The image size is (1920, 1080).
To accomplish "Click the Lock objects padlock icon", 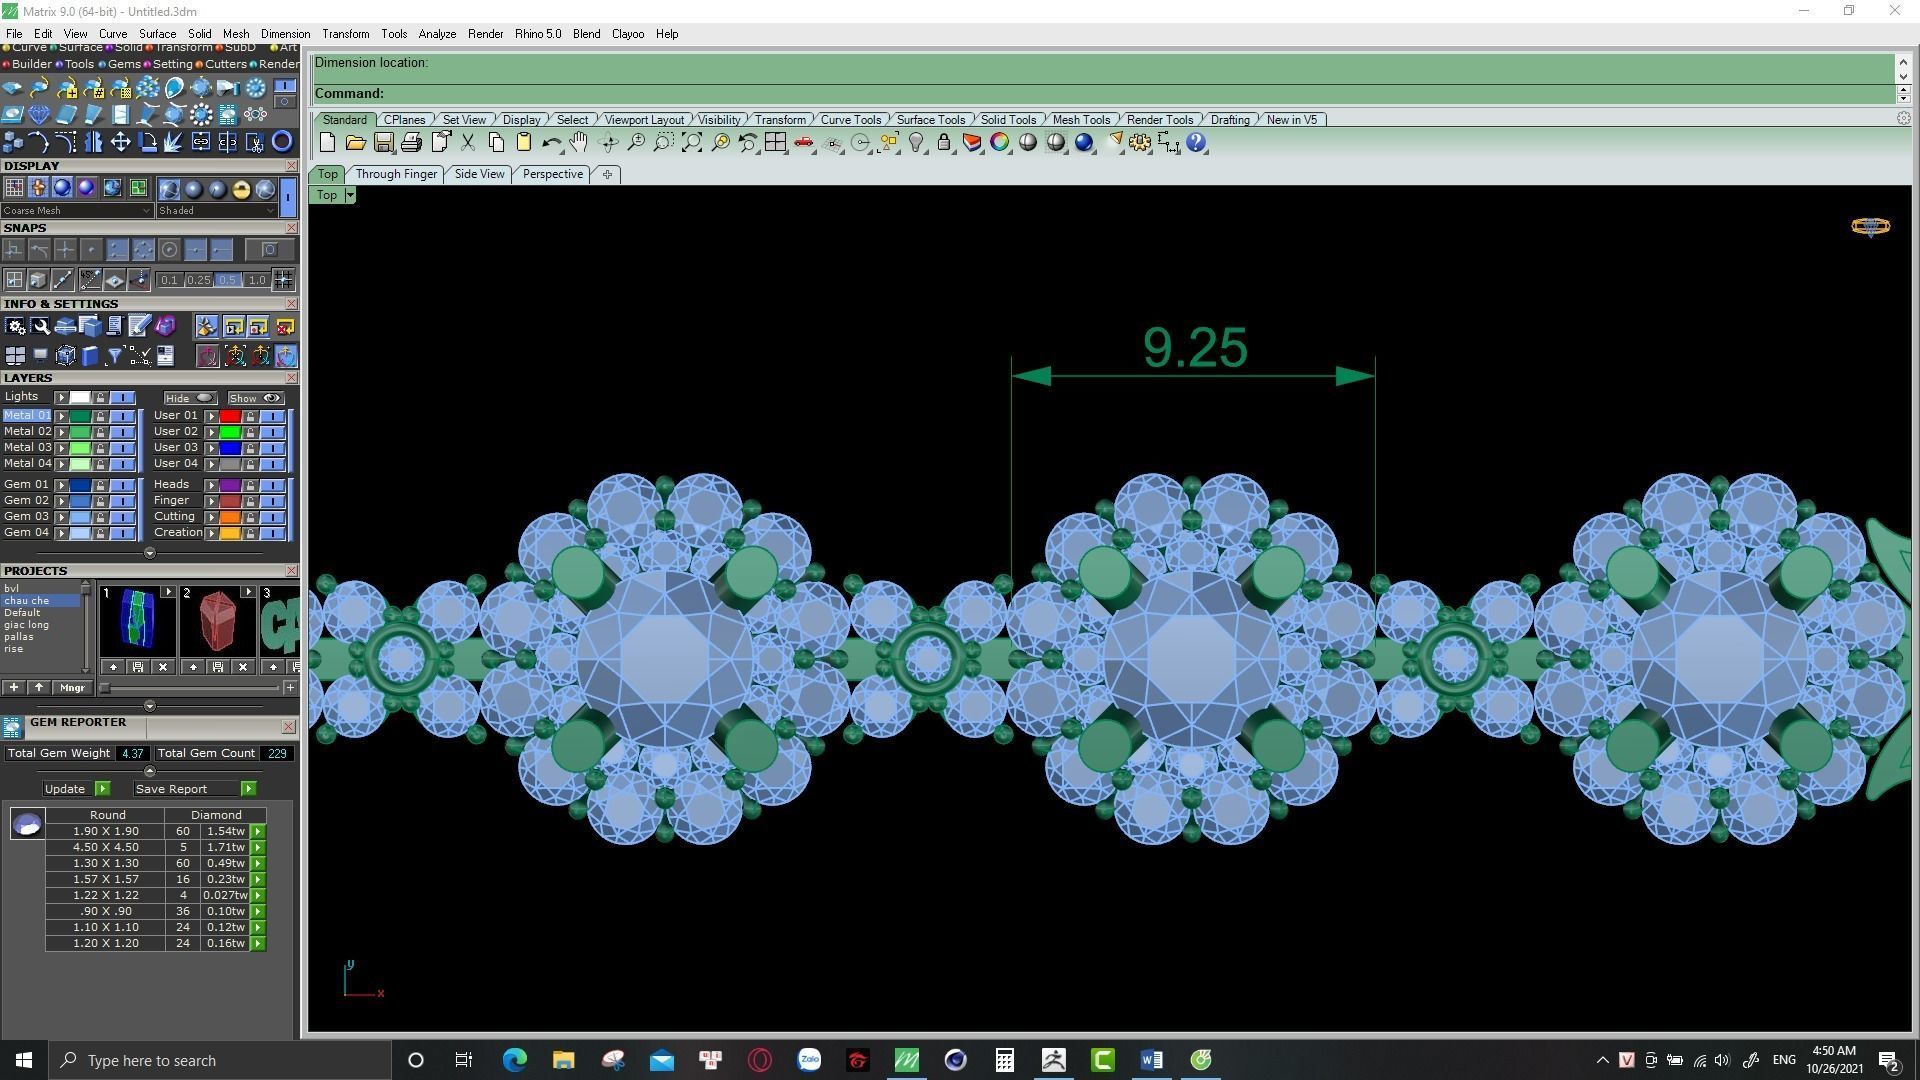I will tap(943, 143).
